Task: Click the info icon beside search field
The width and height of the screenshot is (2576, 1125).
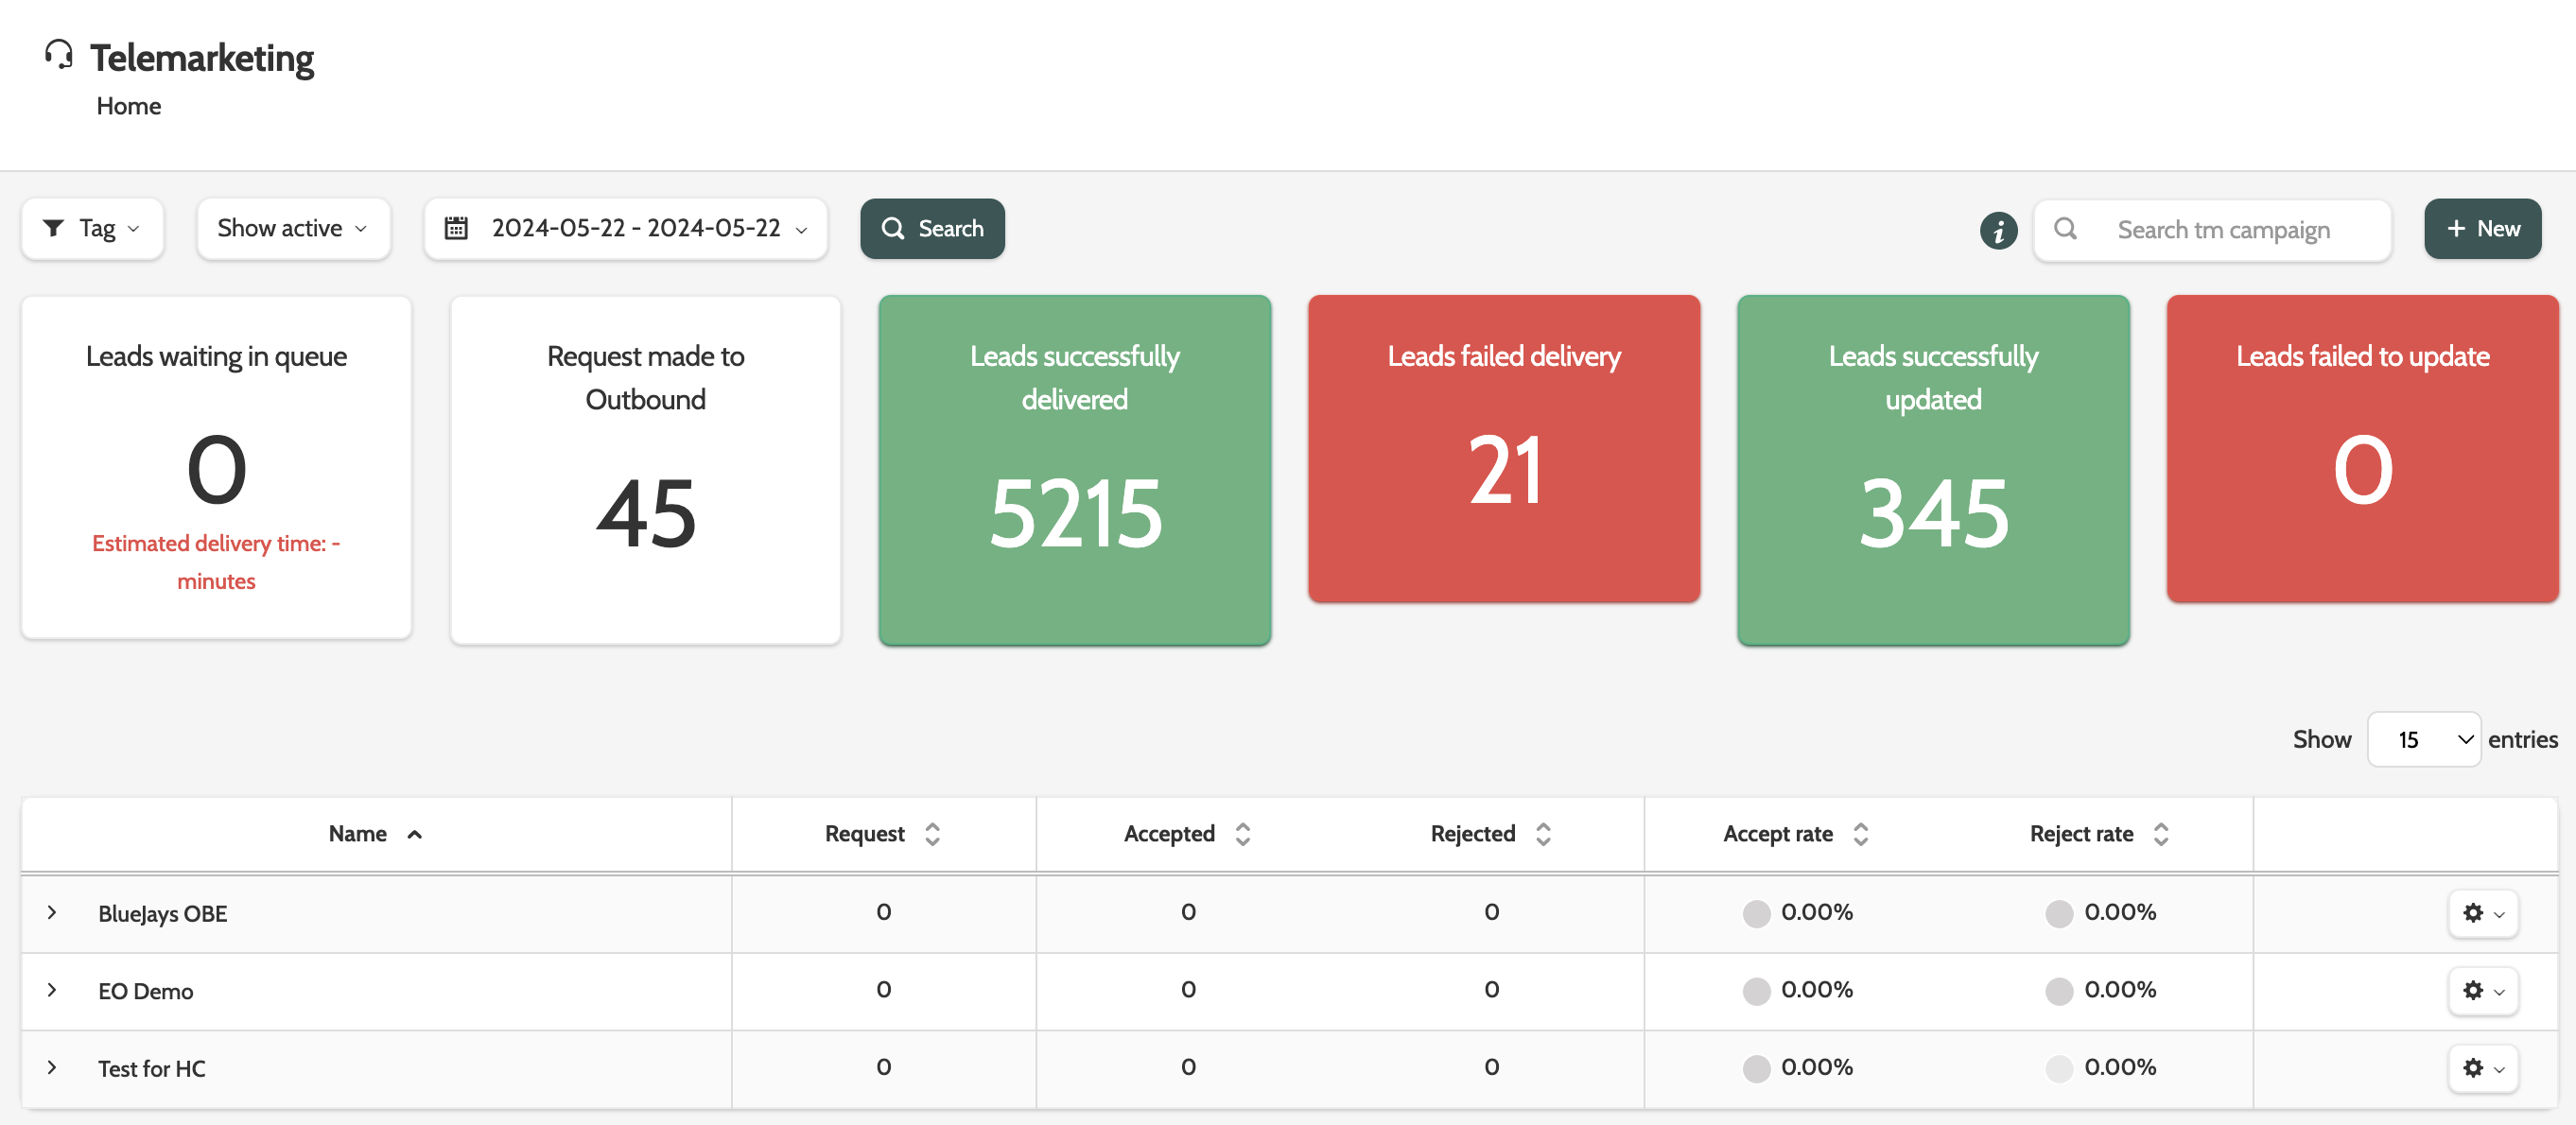Action: tap(1998, 230)
